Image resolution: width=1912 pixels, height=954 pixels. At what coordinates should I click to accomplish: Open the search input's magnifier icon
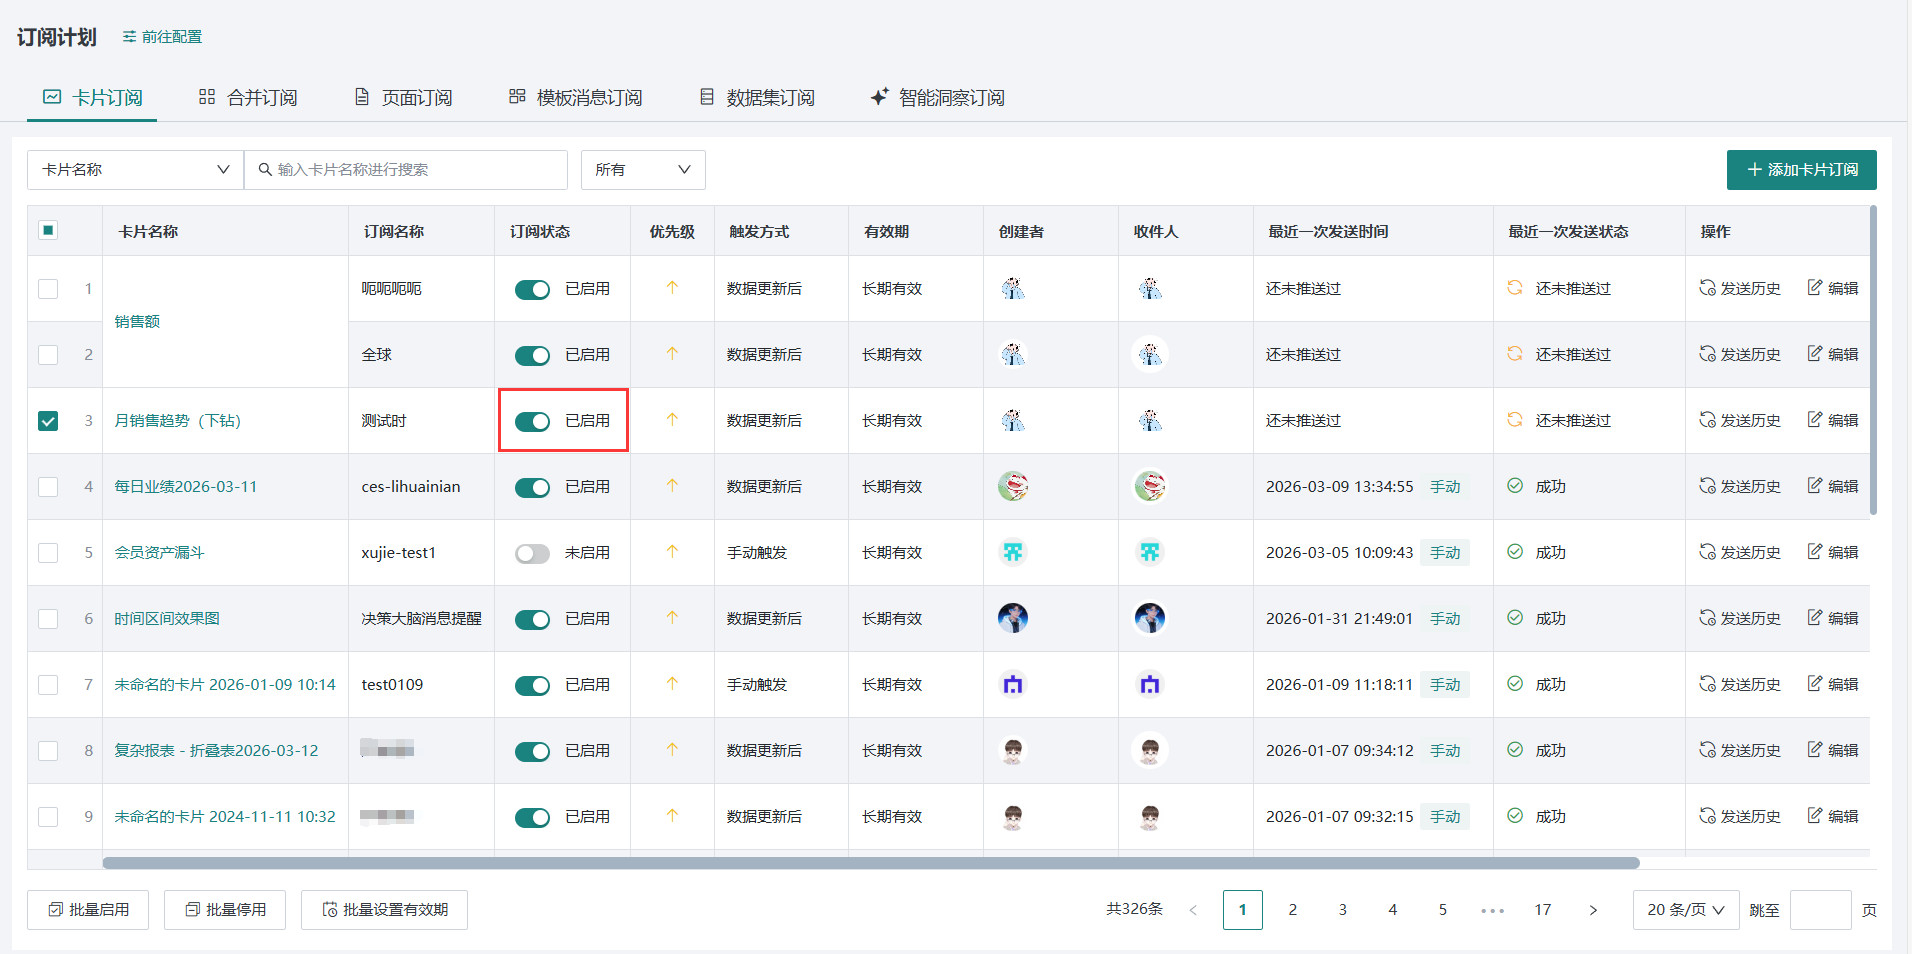(265, 170)
